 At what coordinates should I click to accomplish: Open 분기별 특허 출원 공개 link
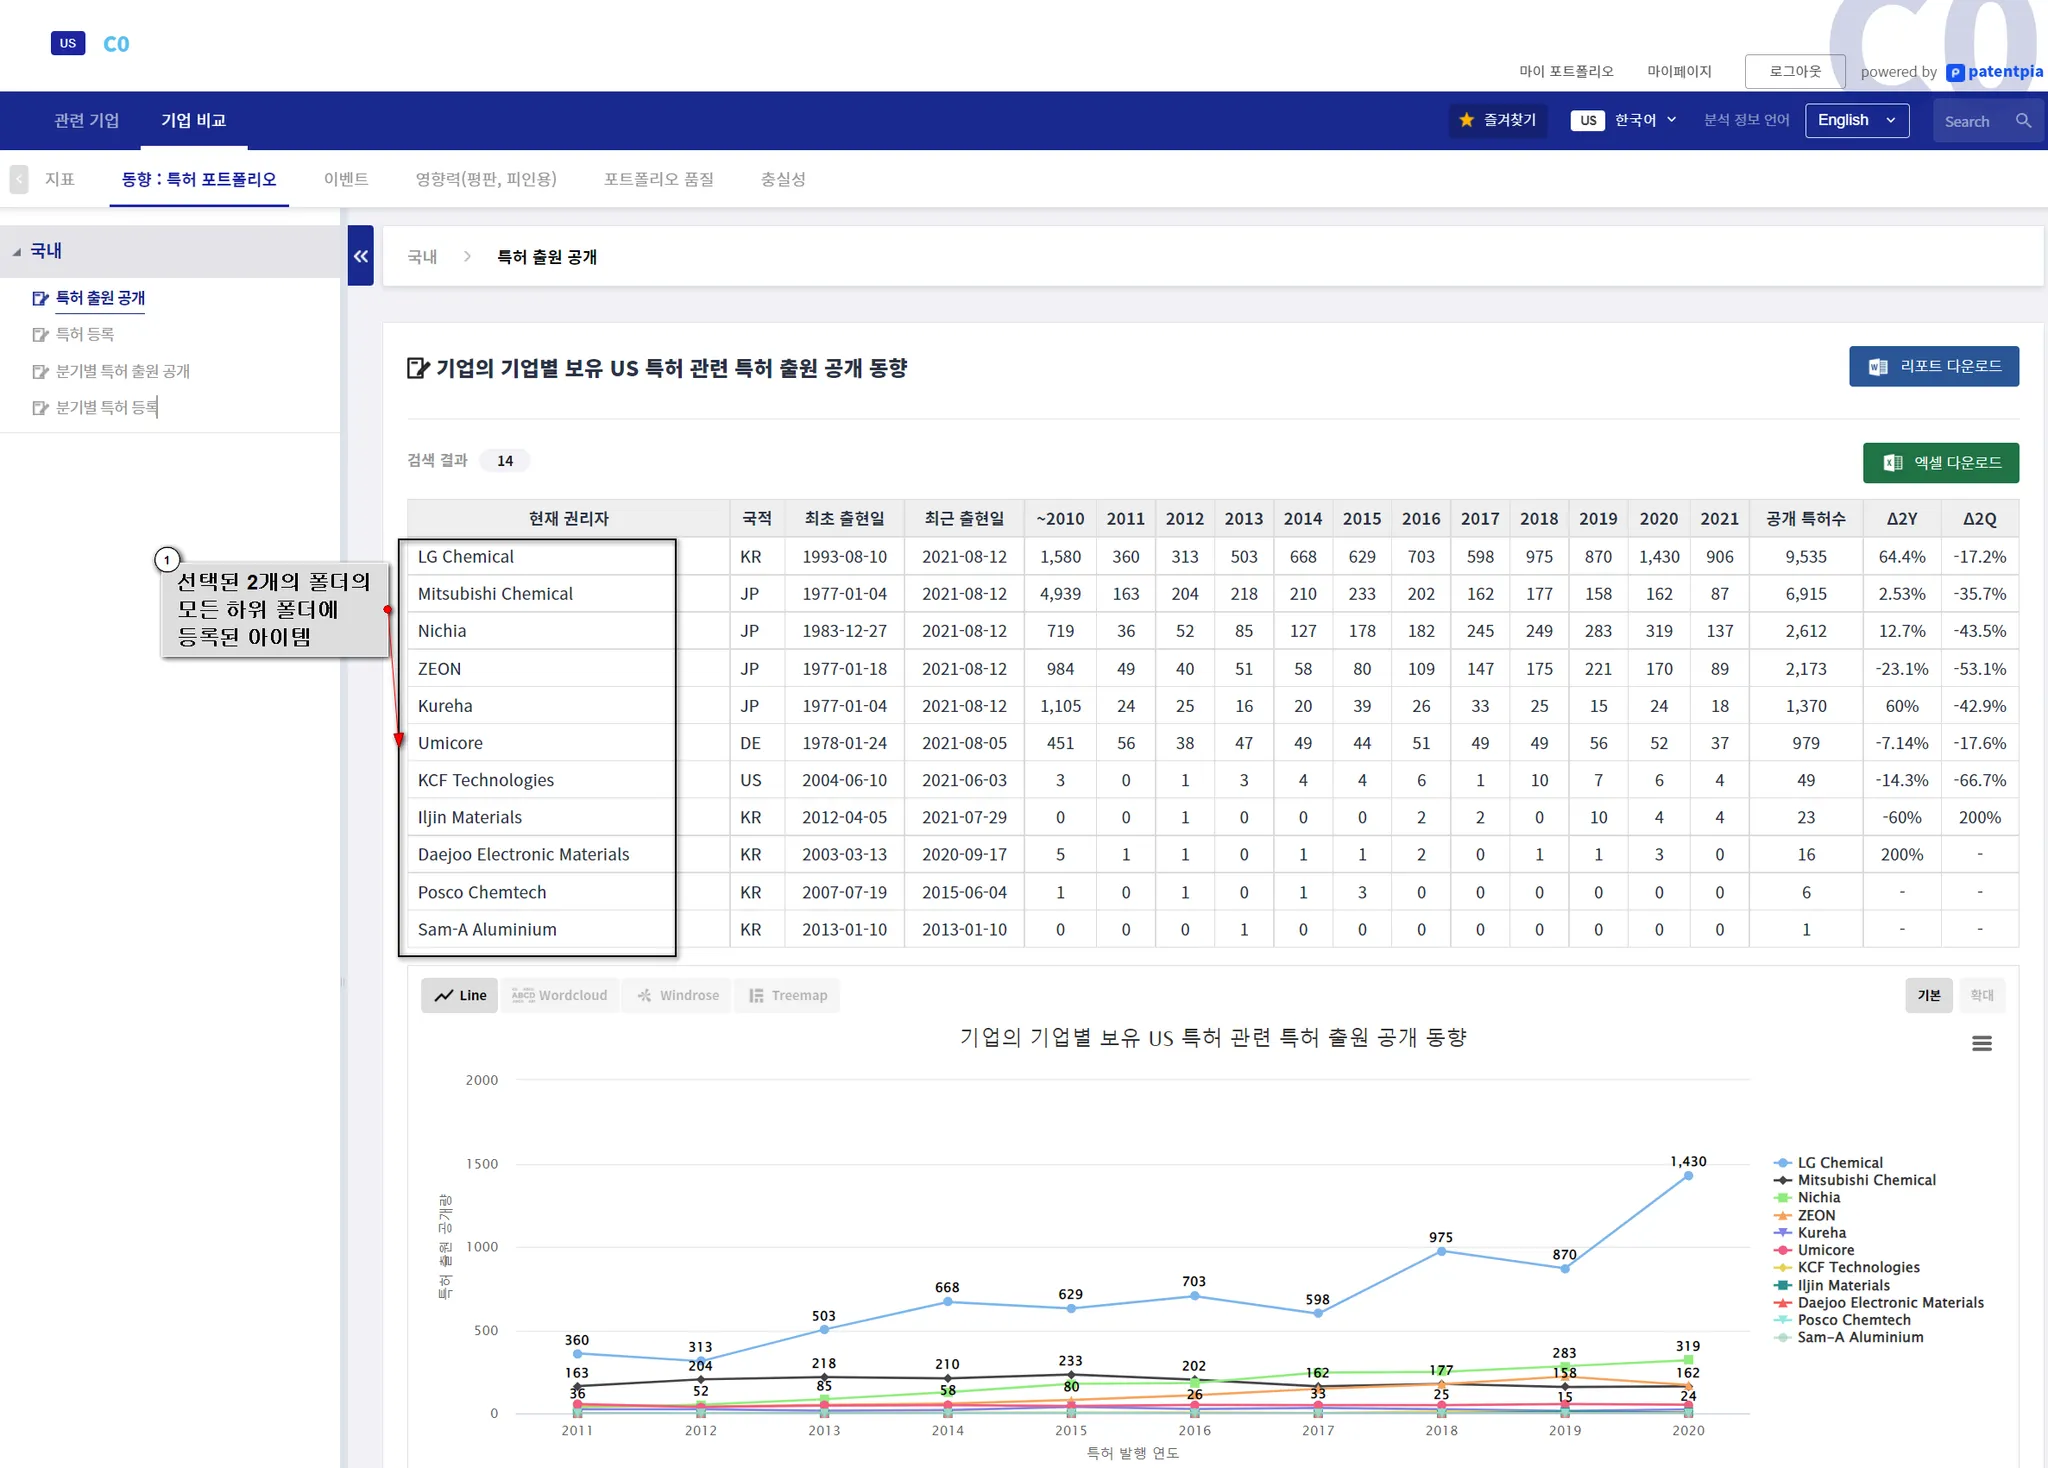[122, 371]
